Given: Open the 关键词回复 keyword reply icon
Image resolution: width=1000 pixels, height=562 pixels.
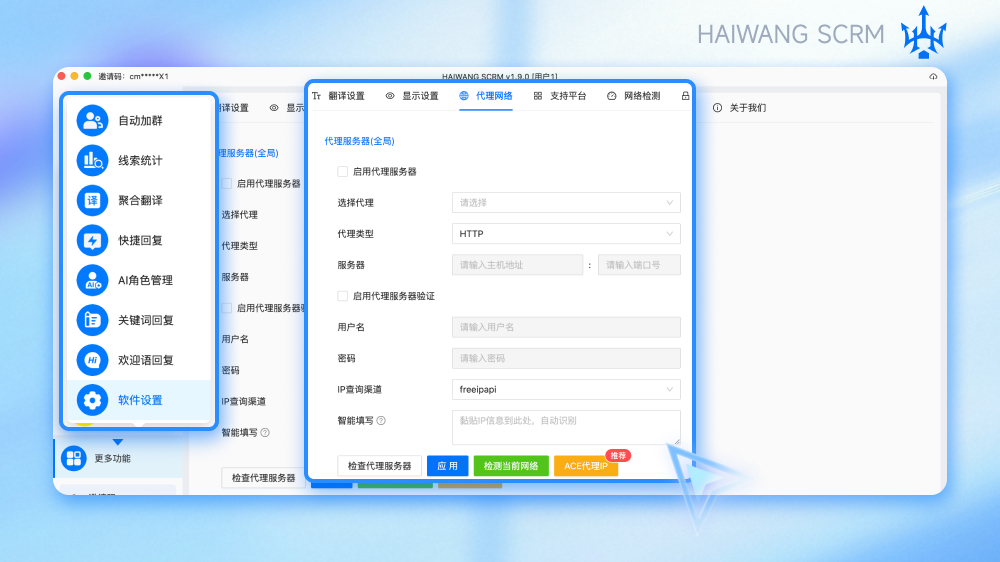Looking at the screenshot, I should 92,320.
